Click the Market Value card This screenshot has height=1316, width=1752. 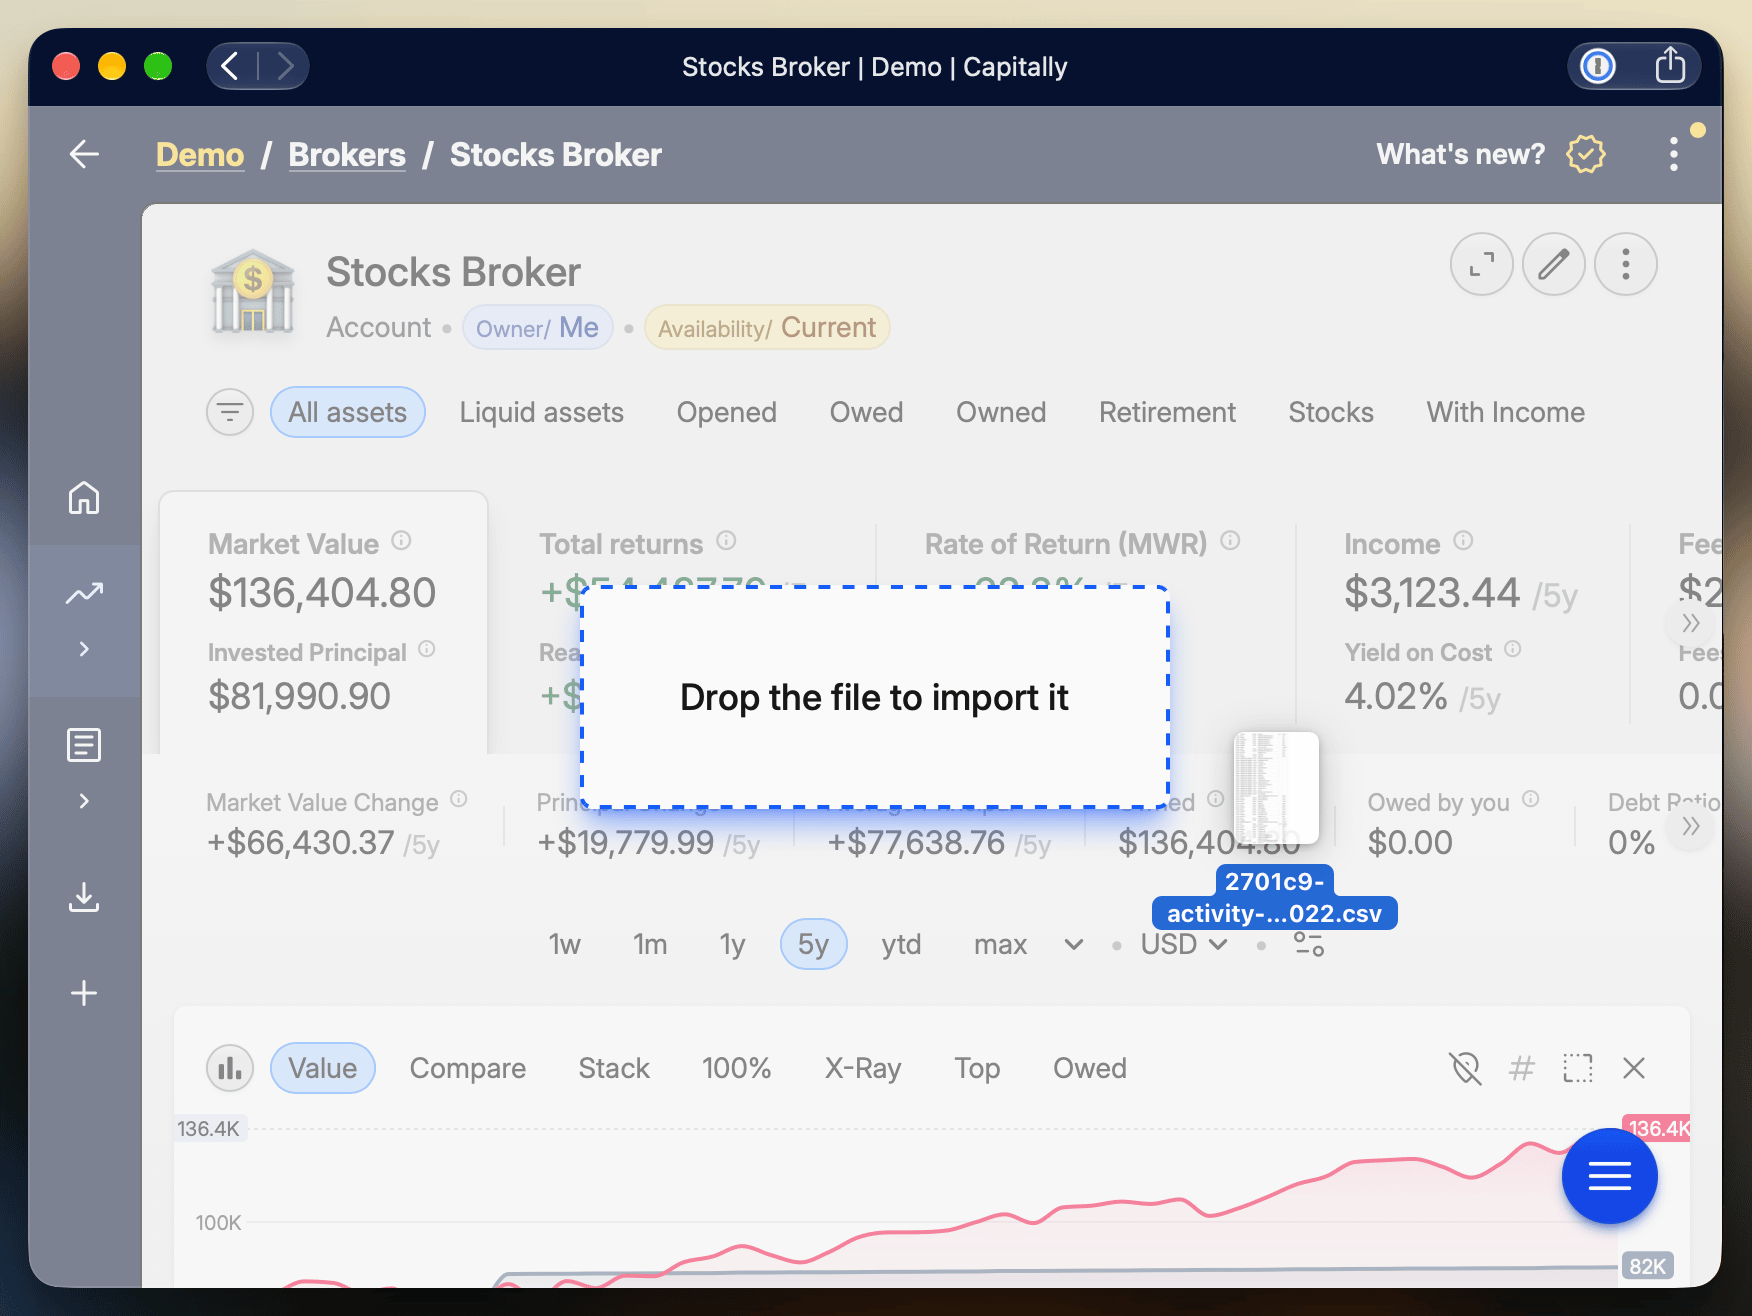click(x=323, y=622)
